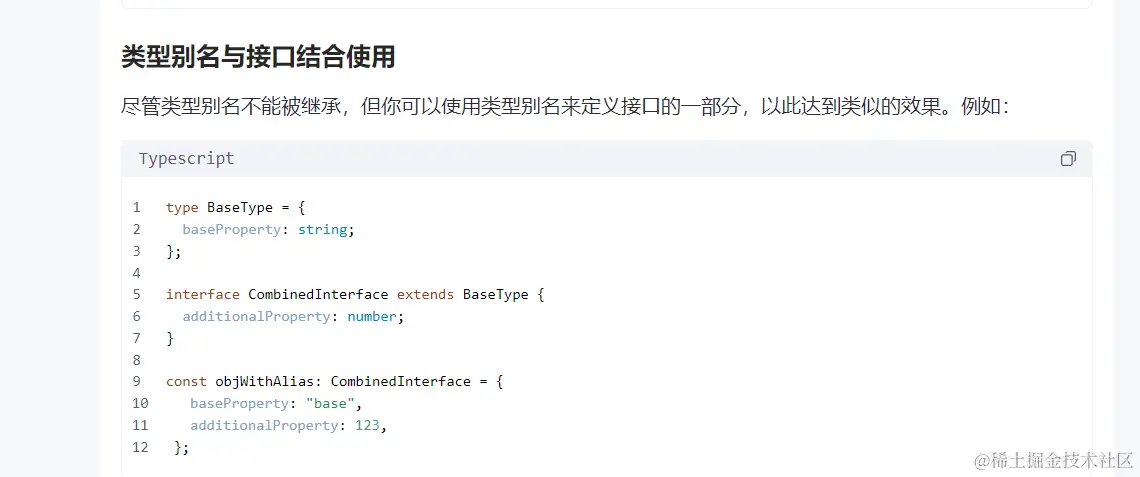Click the additionalProperty key on line 6

pos(256,317)
